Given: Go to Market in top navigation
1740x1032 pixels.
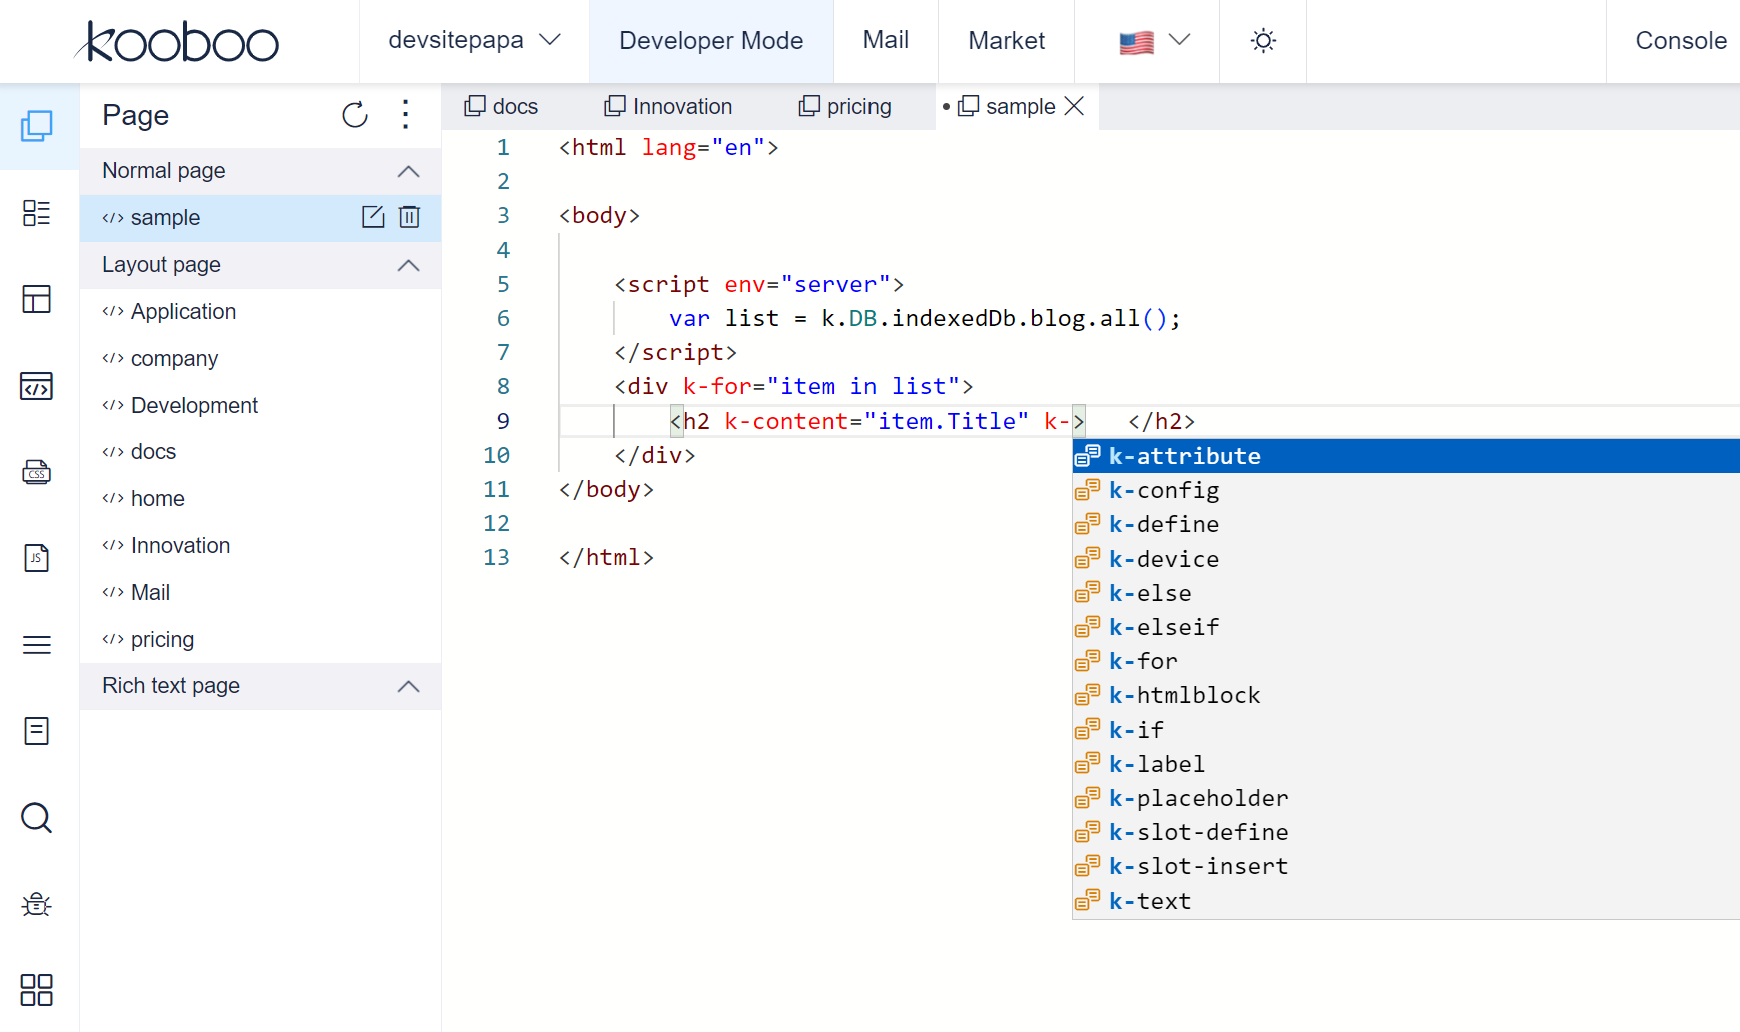Looking at the screenshot, I should 1006,41.
